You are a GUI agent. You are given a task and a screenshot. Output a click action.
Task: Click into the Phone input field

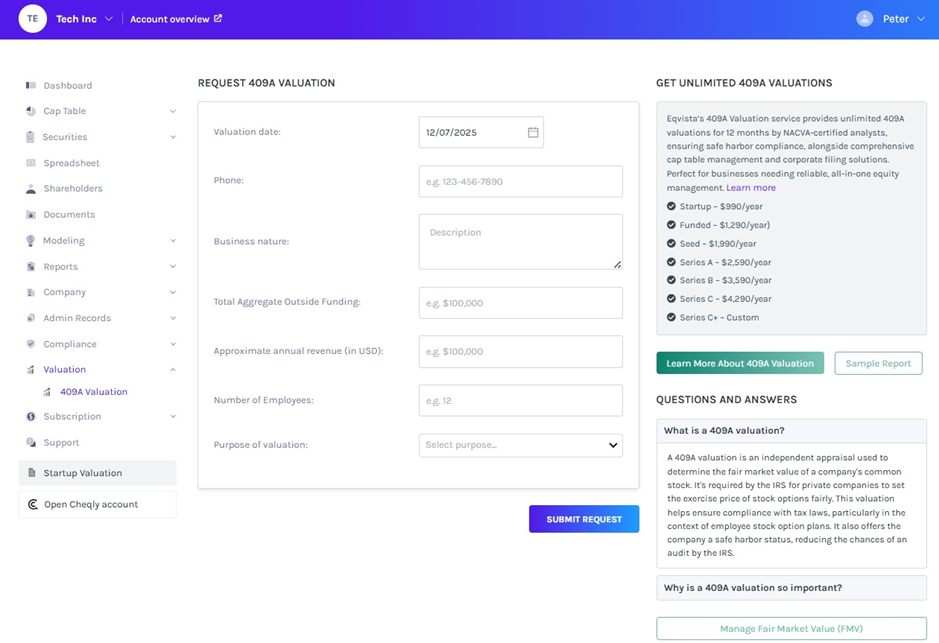coord(520,181)
